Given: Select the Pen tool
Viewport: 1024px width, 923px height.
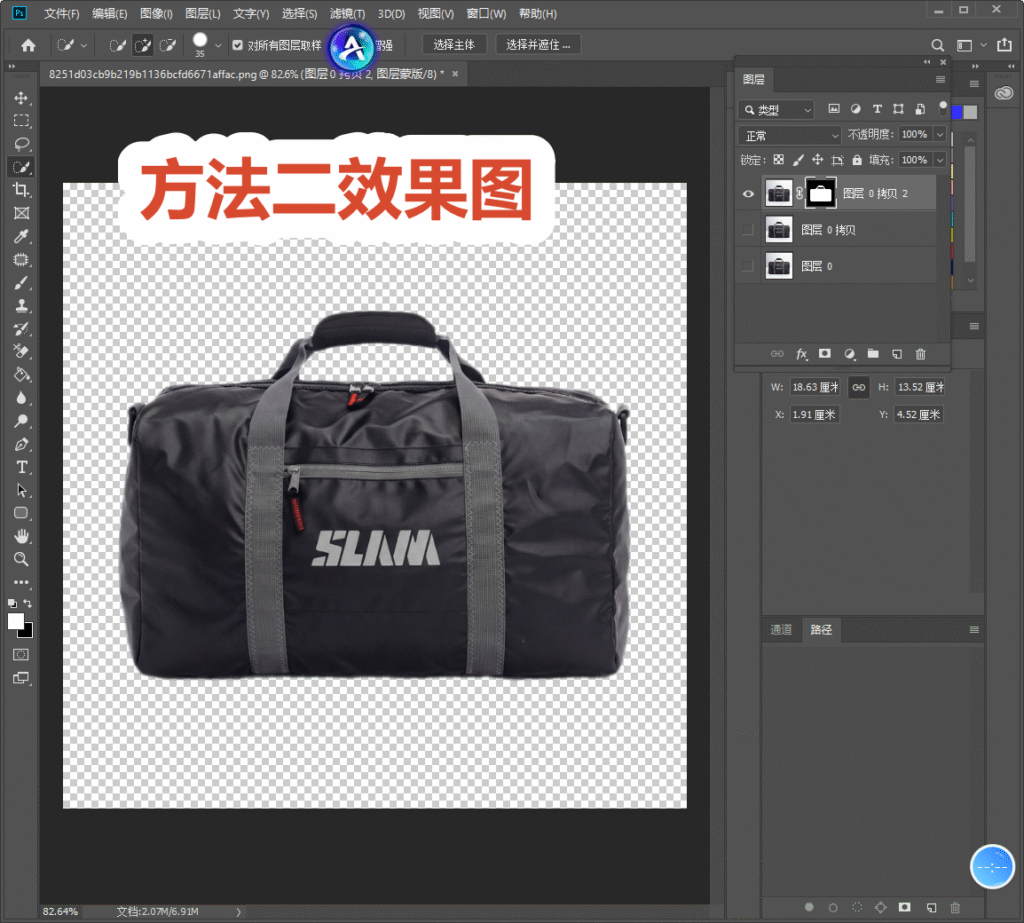Looking at the screenshot, I should (21, 444).
